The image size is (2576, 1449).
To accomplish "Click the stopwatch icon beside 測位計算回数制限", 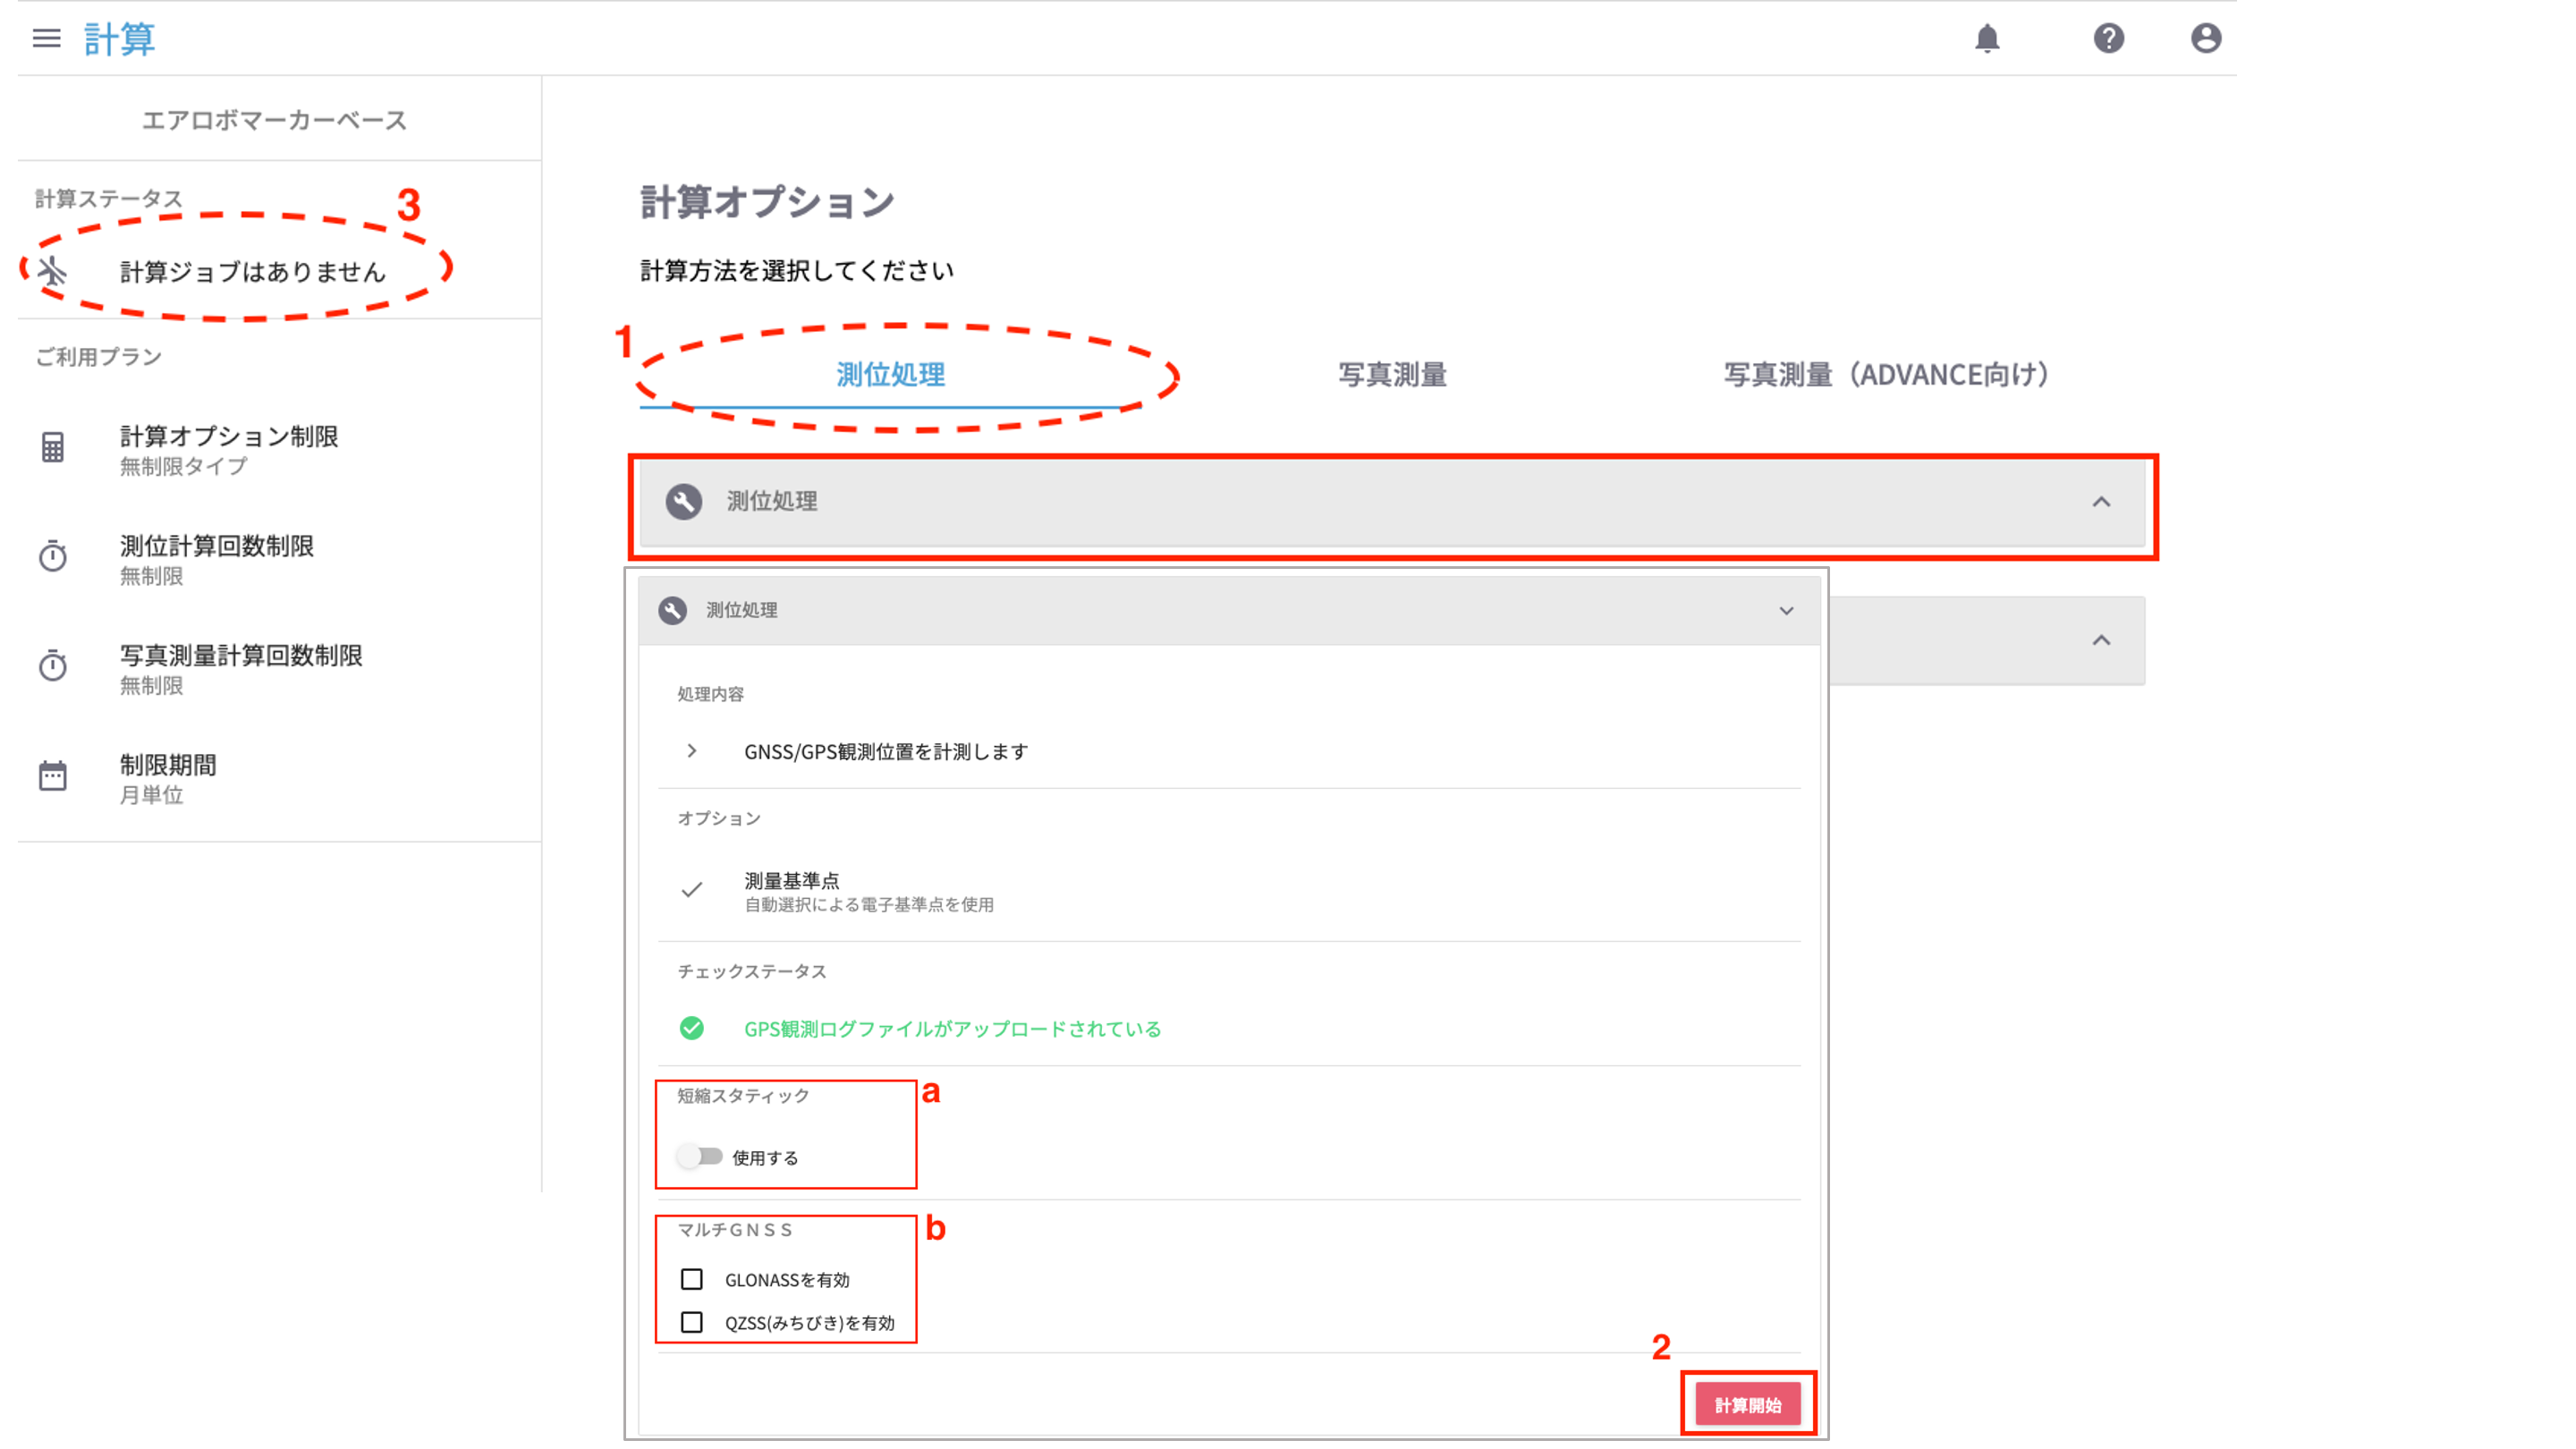I will [53, 557].
